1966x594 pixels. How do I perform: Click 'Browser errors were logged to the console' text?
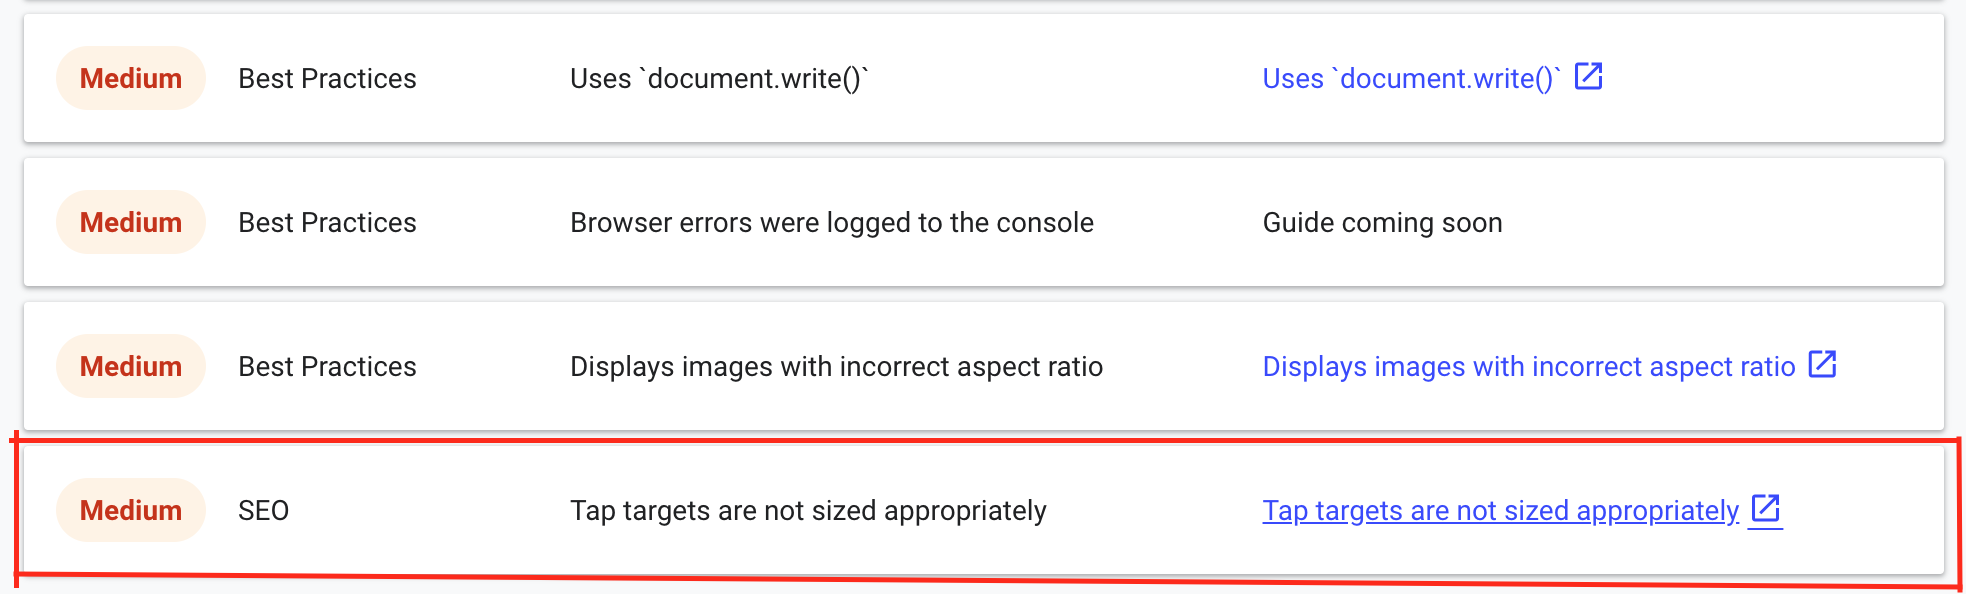[832, 222]
